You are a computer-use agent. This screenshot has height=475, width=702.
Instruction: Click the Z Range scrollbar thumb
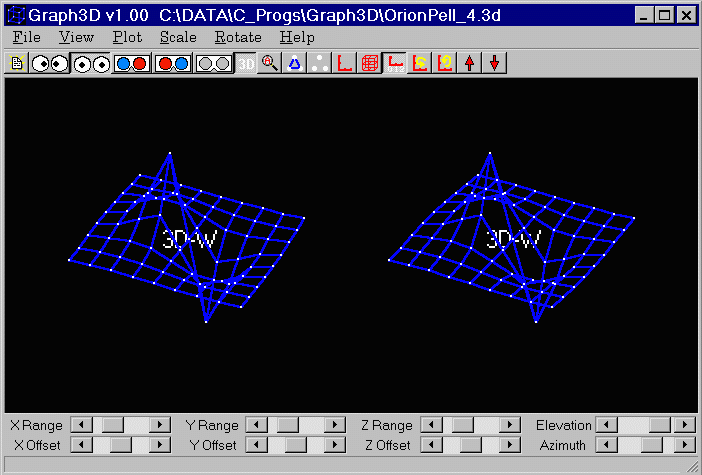pyautogui.click(x=462, y=424)
